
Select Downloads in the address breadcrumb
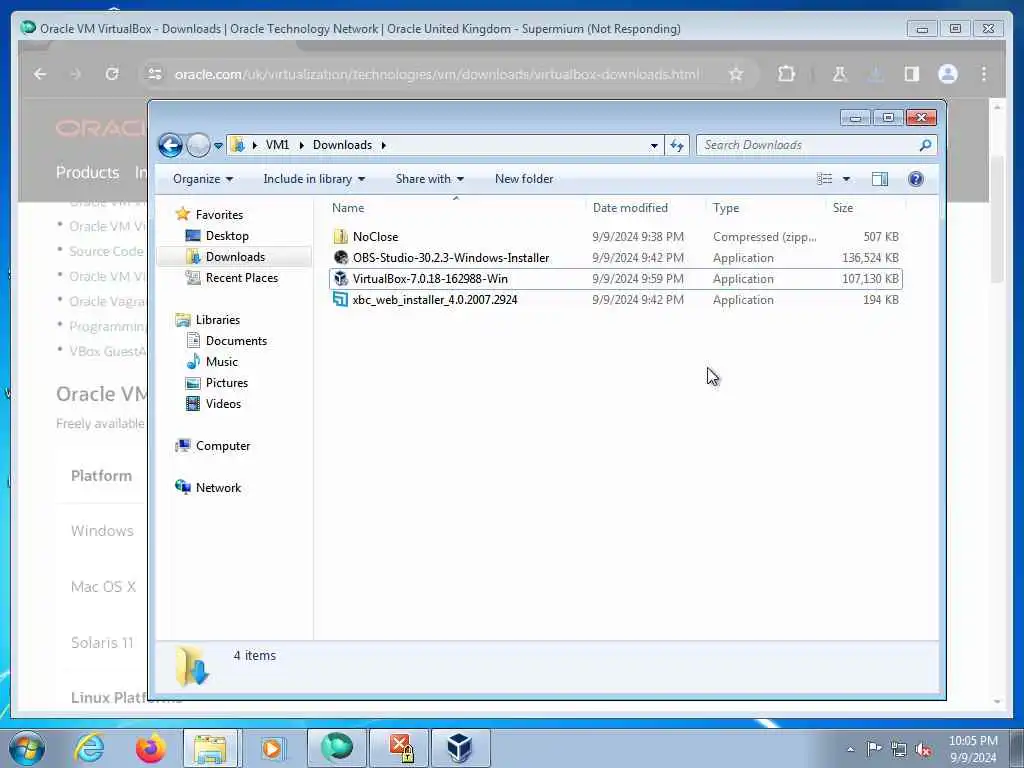(x=342, y=145)
